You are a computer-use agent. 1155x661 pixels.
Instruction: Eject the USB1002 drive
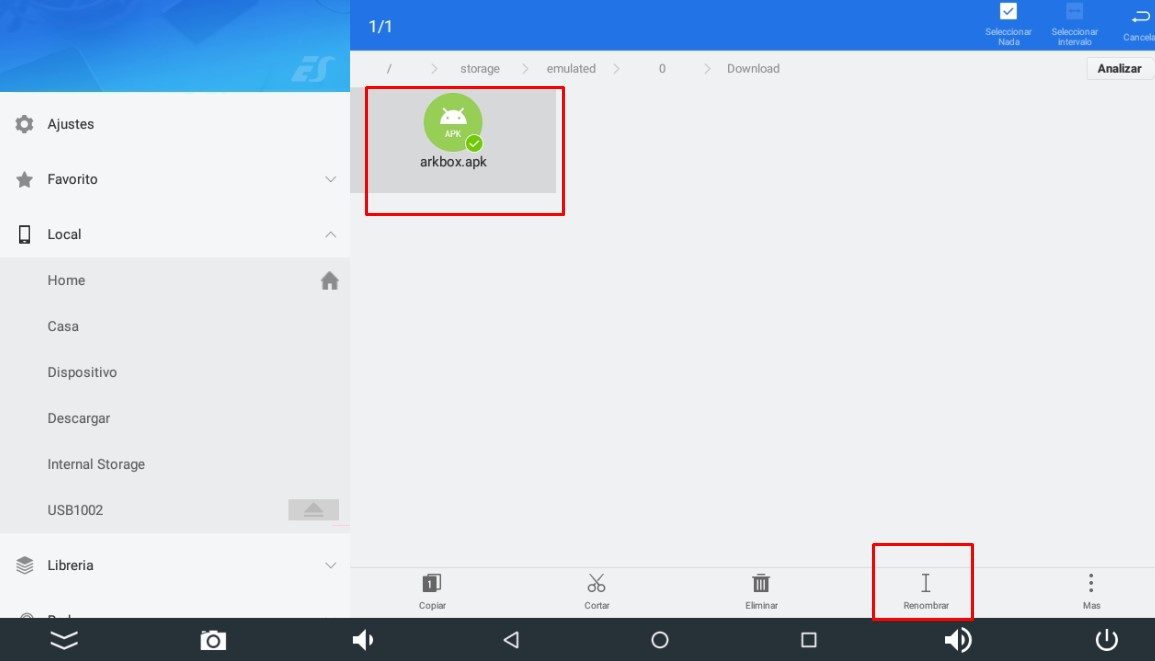(313, 510)
